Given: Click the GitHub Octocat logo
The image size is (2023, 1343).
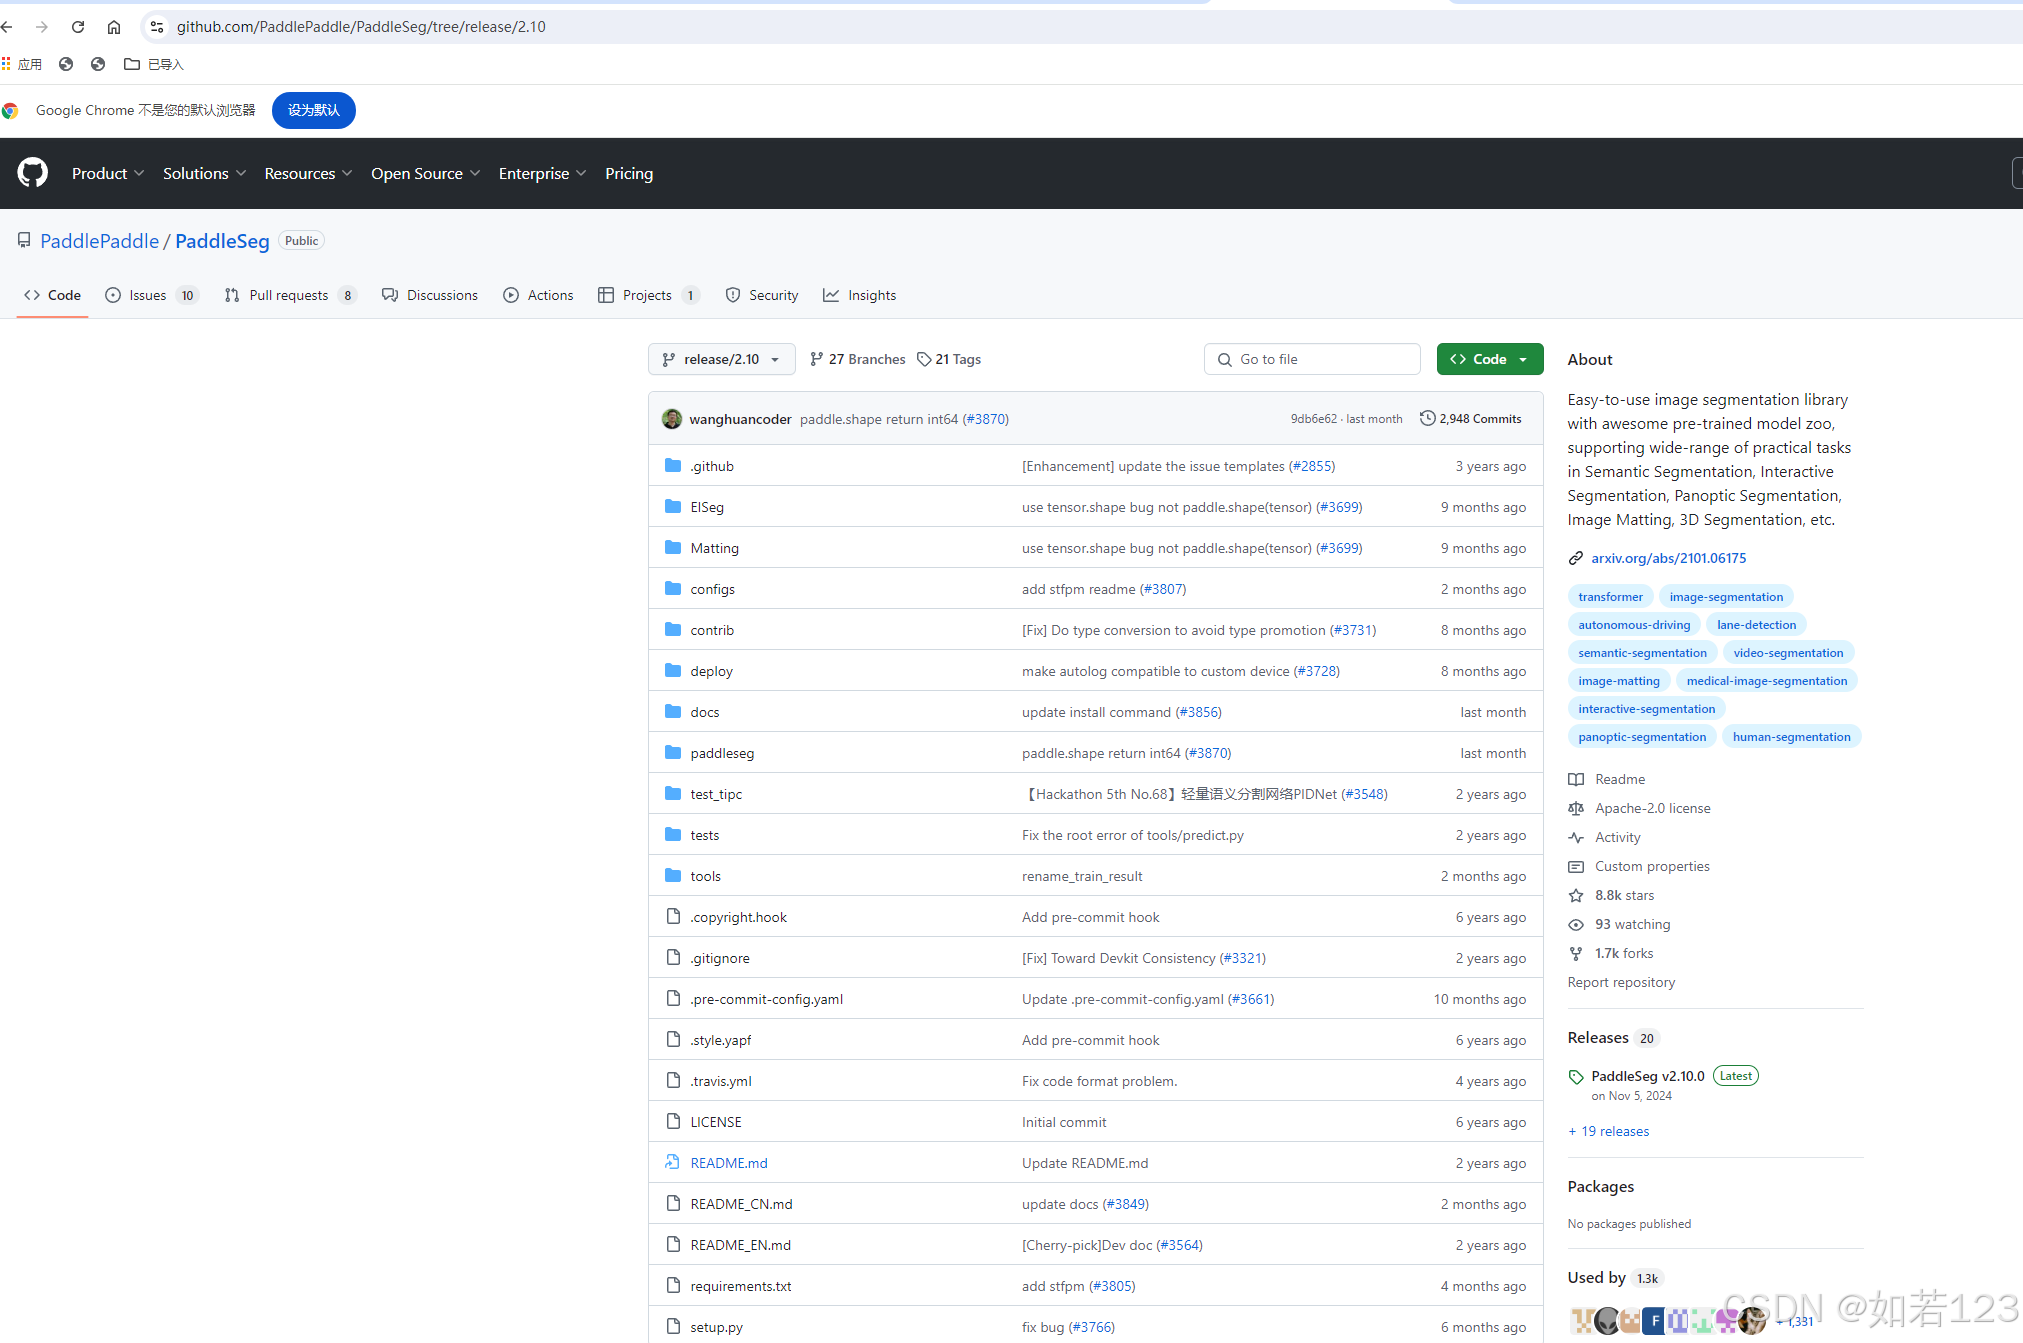Looking at the screenshot, I should [x=33, y=173].
